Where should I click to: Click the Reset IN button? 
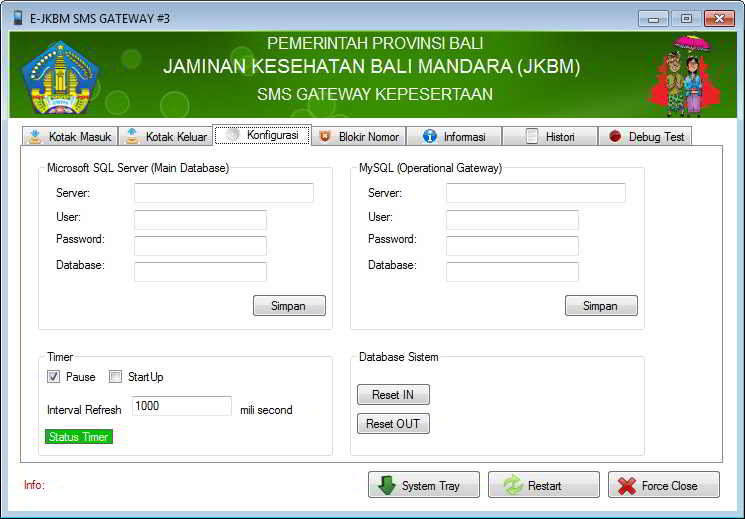click(393, 395)
